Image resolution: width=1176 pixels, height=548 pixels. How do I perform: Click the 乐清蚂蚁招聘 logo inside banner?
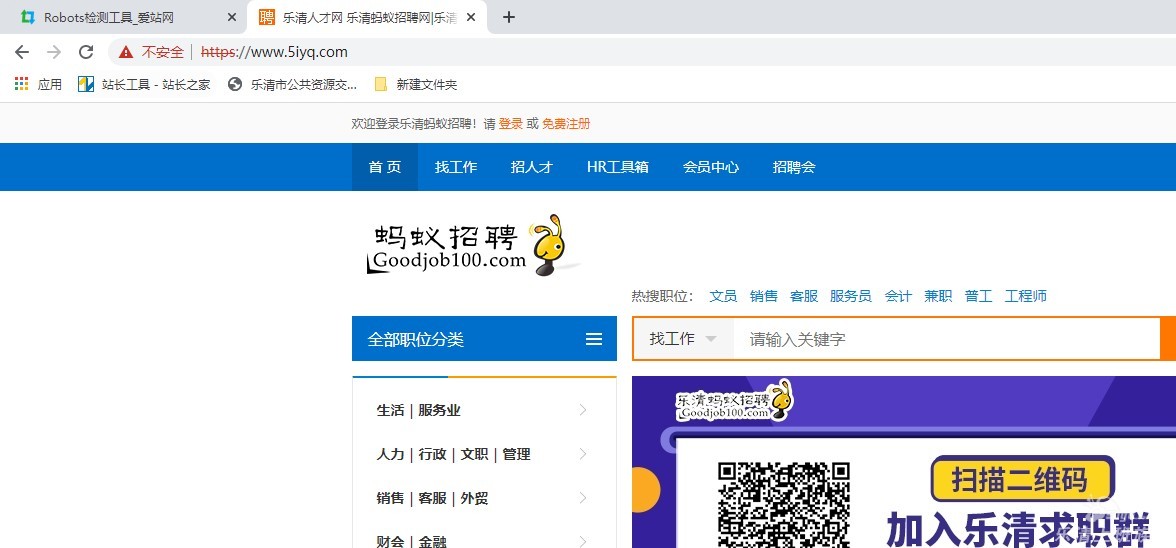(x=734, y=401)
